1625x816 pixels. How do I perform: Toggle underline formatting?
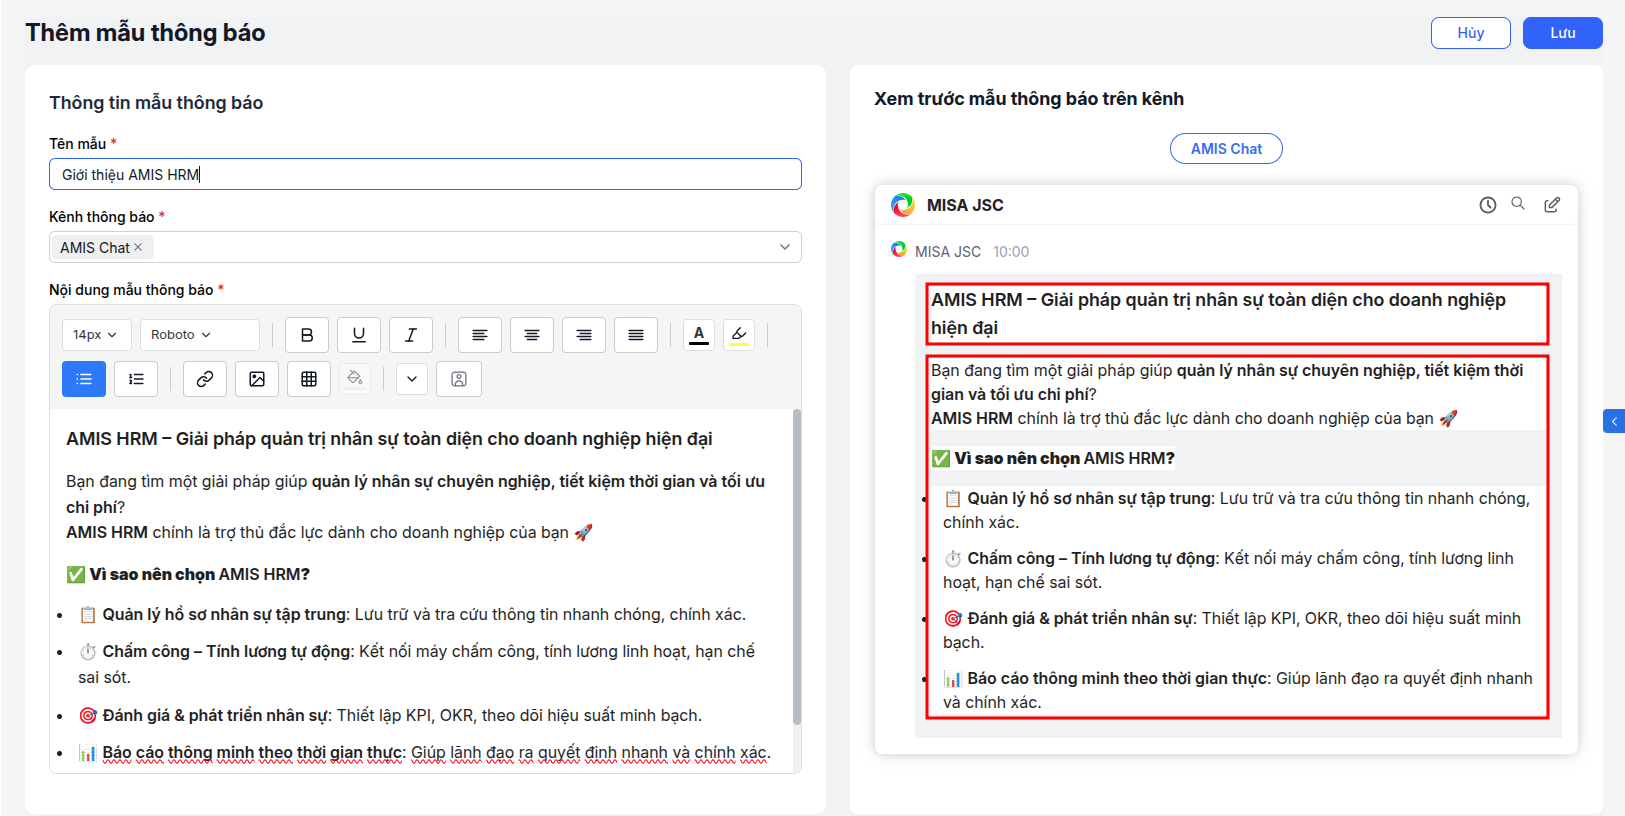(x=359, y=335)
